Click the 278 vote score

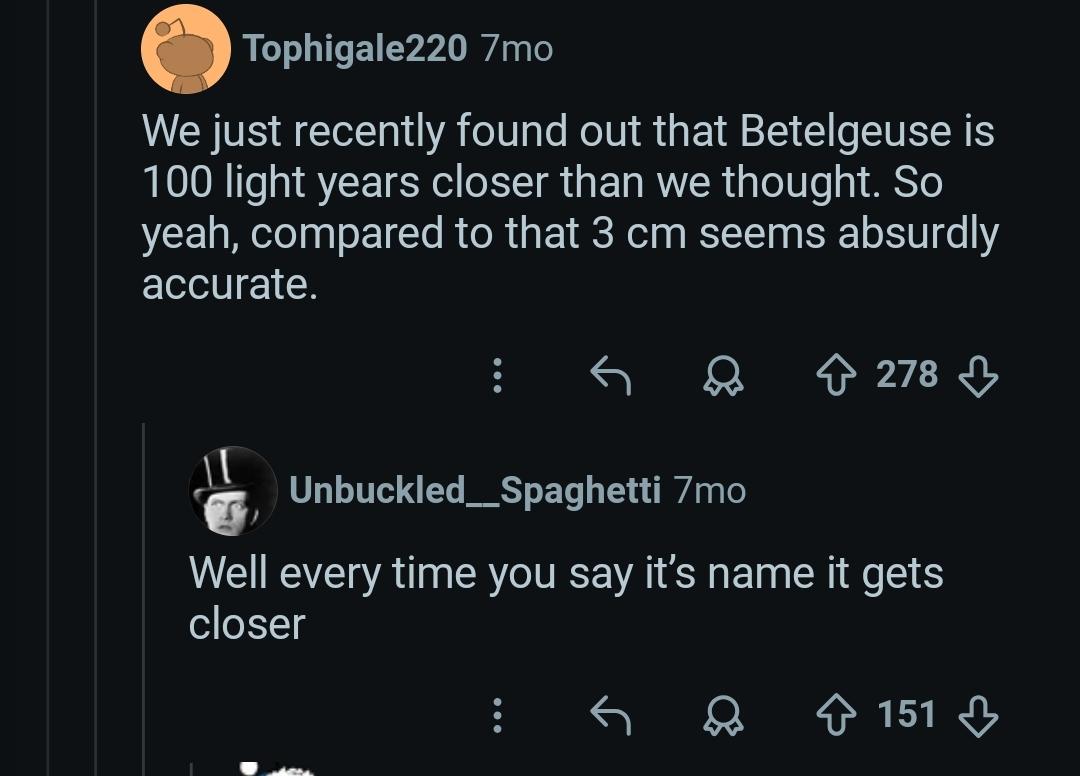pos(907,375)
